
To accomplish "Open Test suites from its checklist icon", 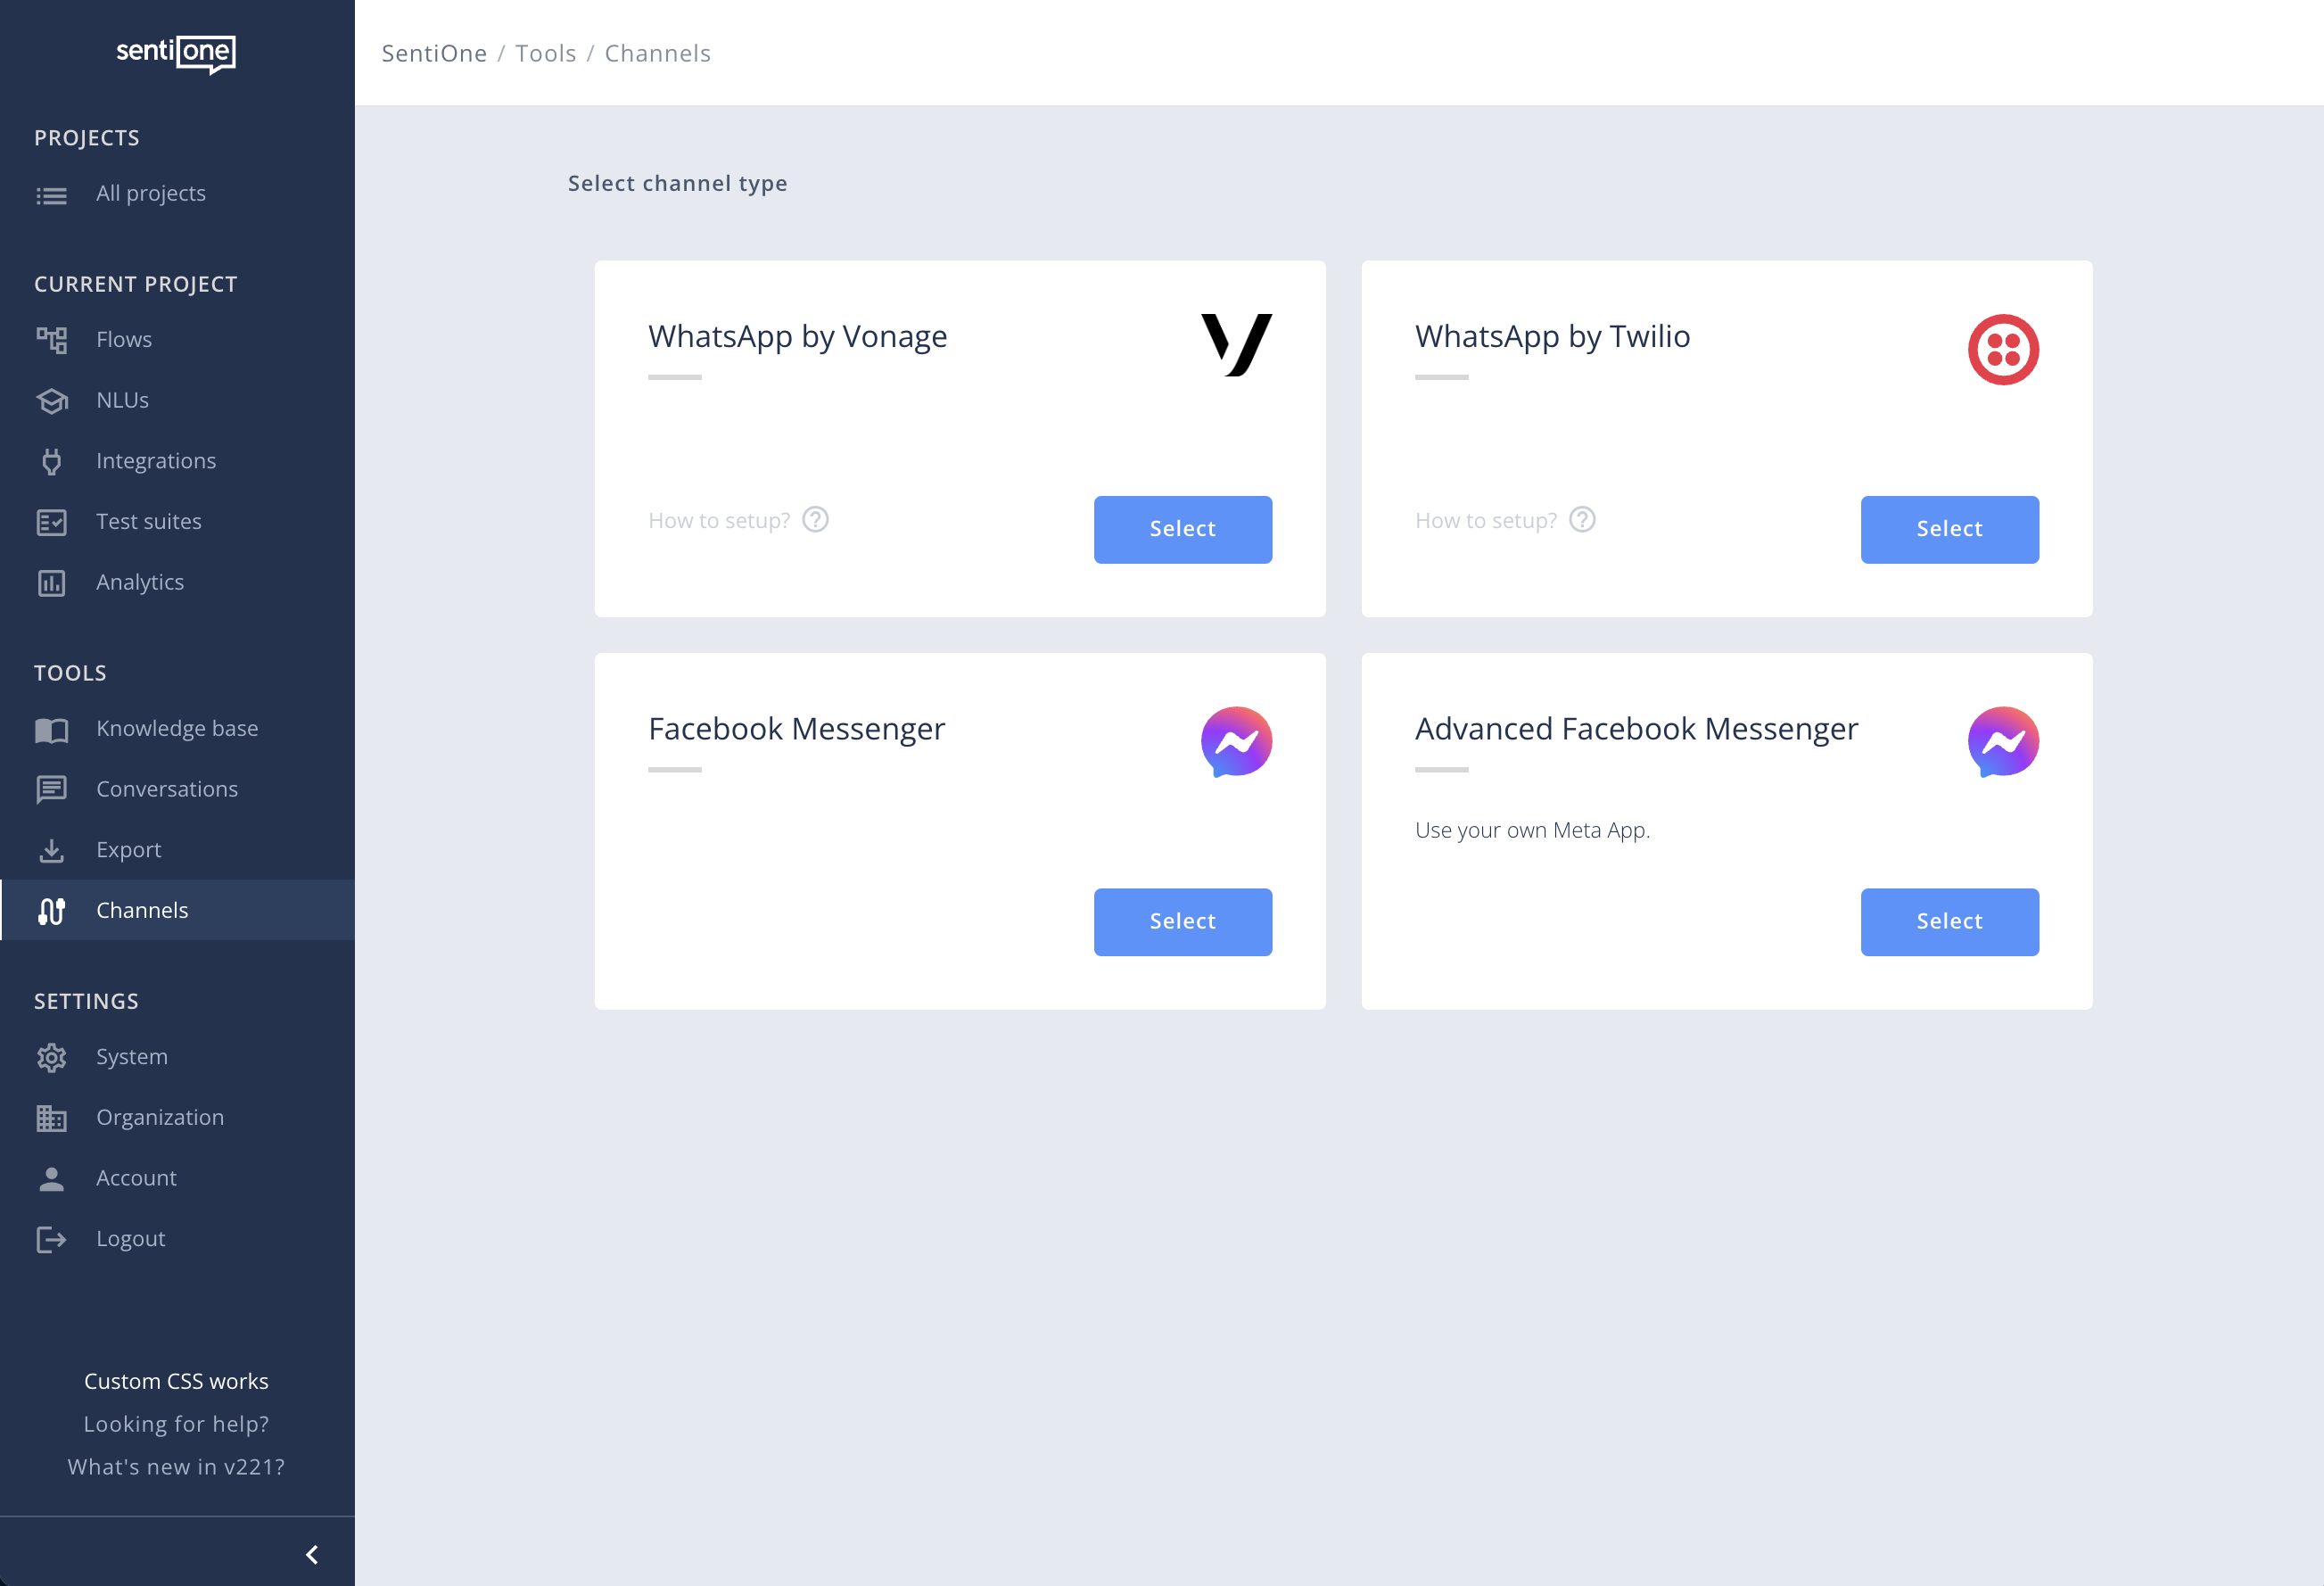I will pyautogui.click(x=51, y=521).
